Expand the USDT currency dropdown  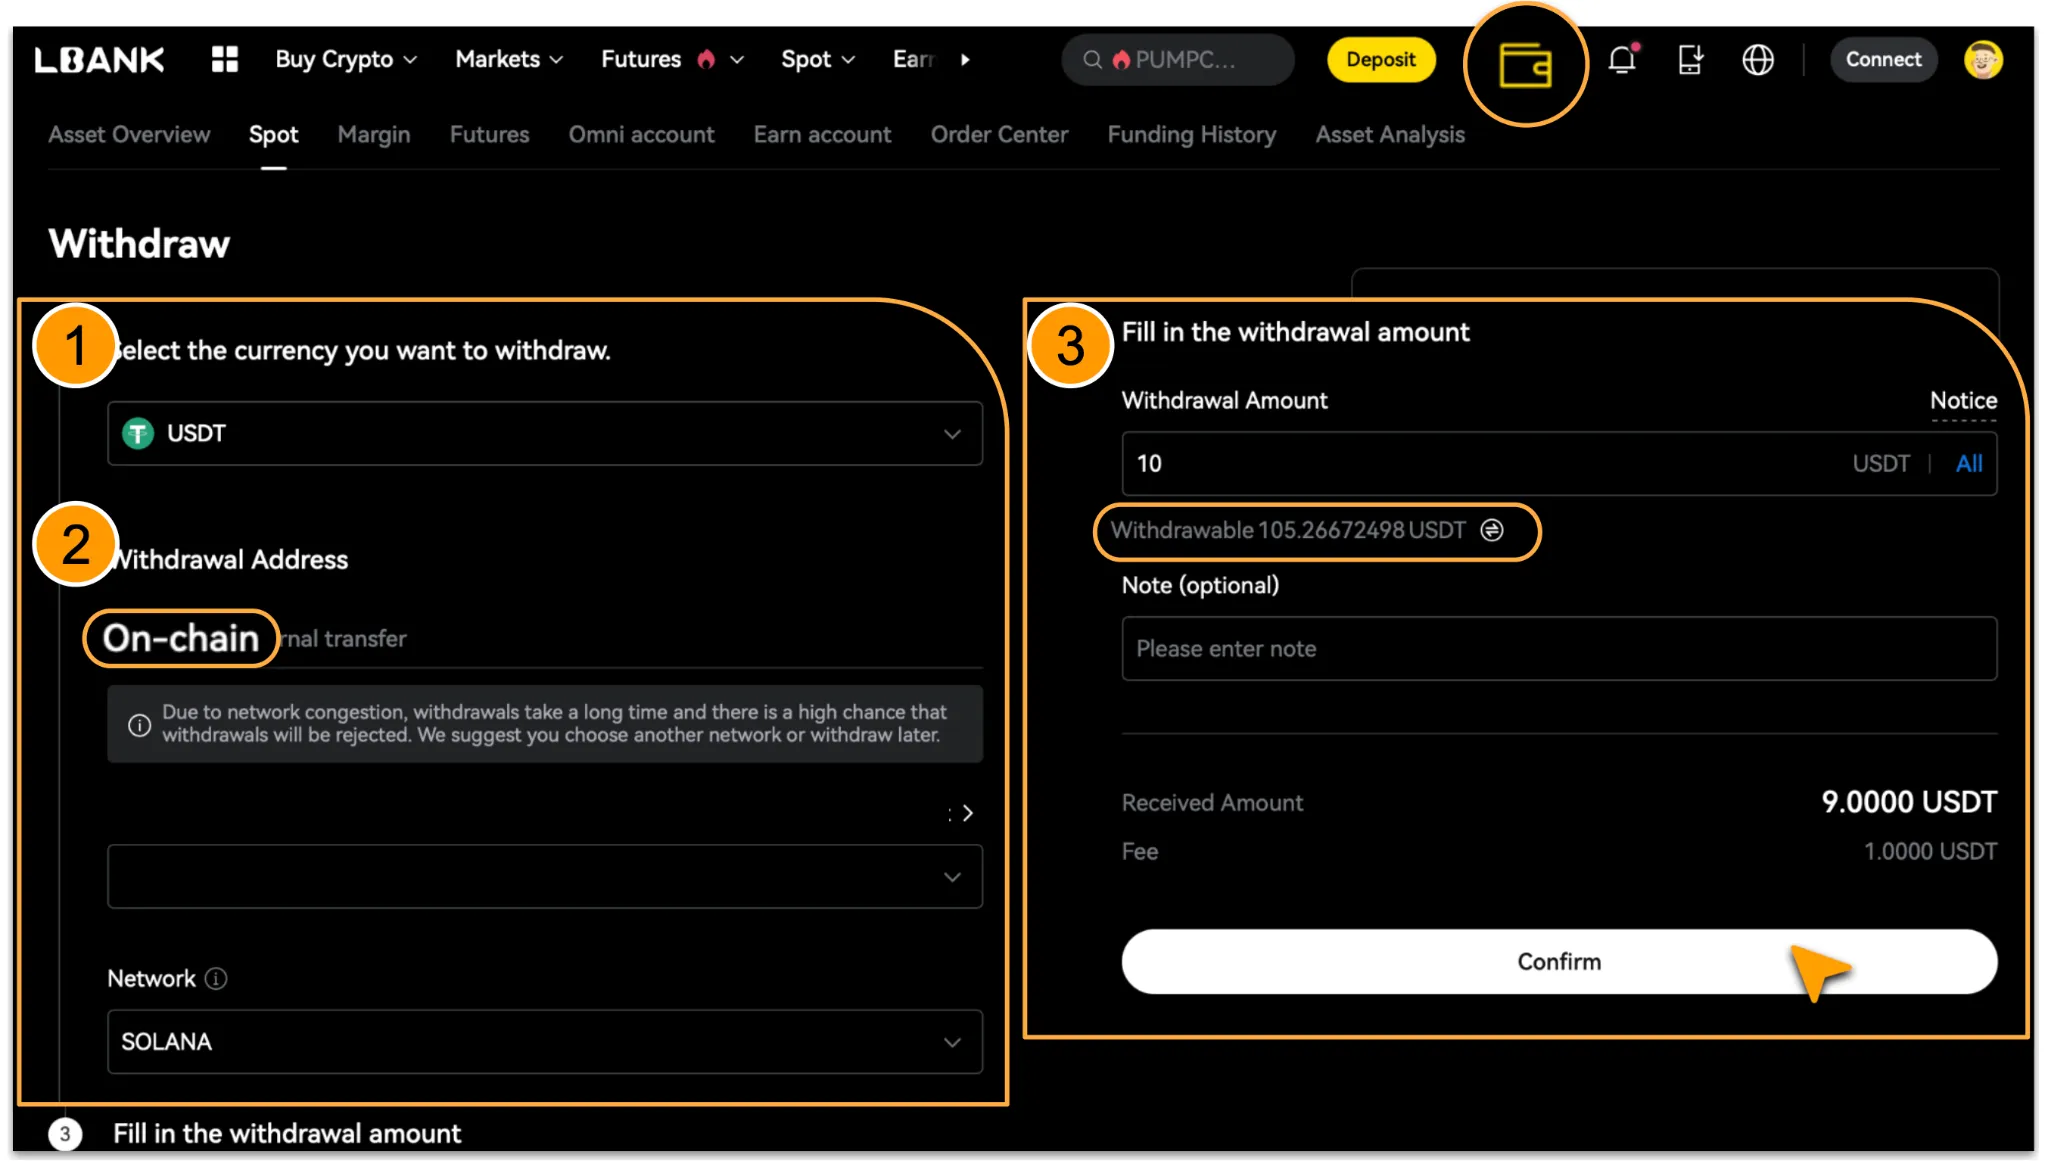pos(545,434)
